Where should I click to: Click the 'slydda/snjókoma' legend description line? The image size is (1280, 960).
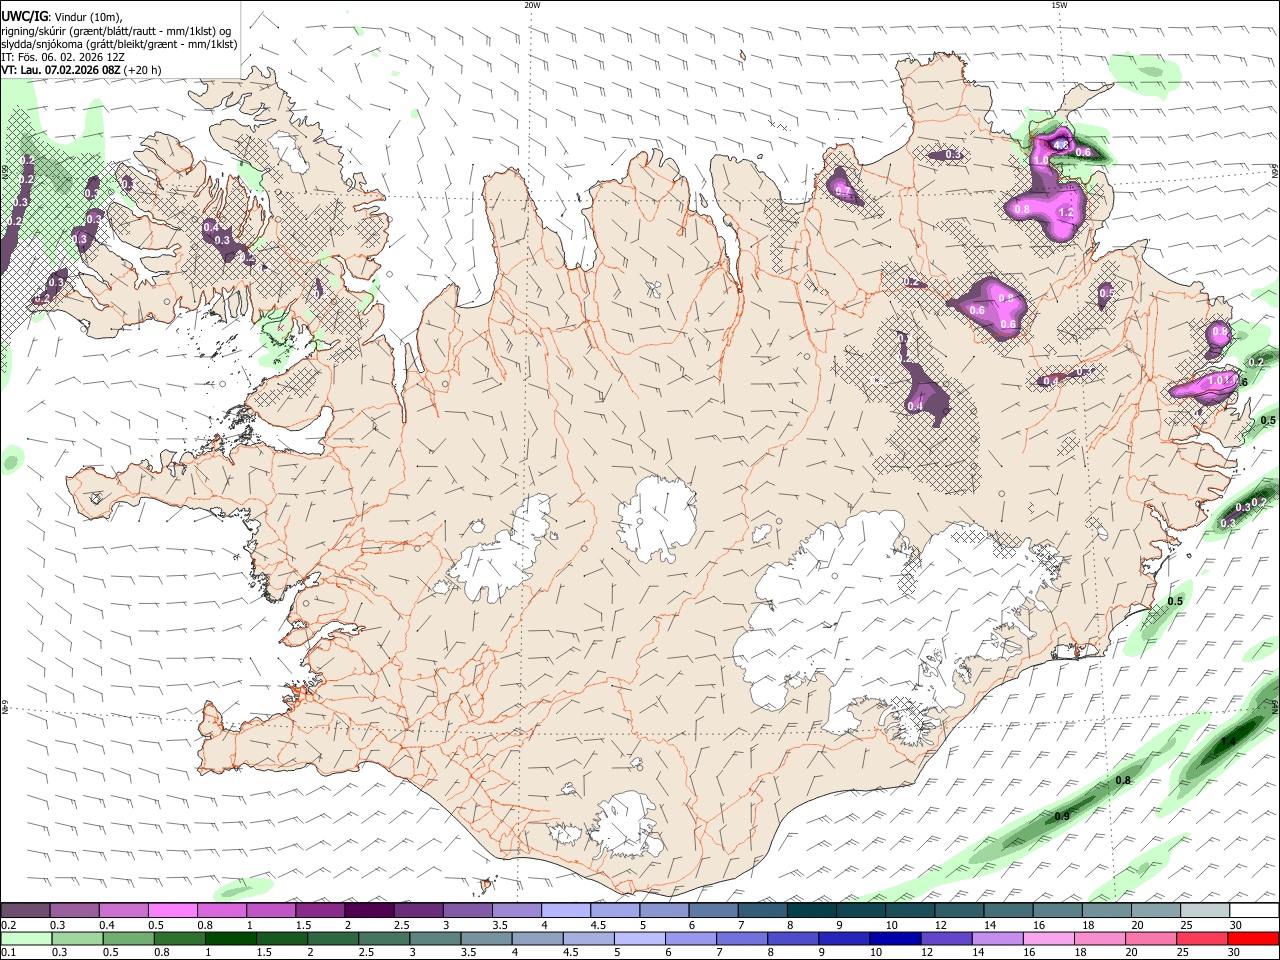click(119, 44)
